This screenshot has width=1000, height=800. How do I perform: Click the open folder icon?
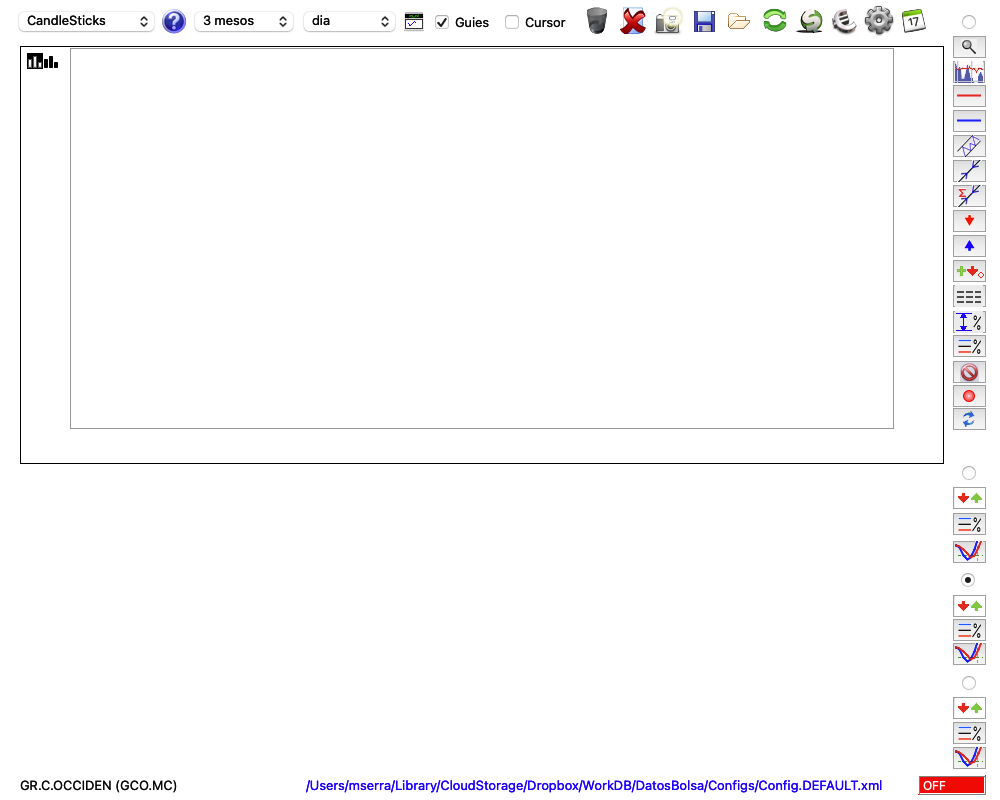[x=739, y=22]
